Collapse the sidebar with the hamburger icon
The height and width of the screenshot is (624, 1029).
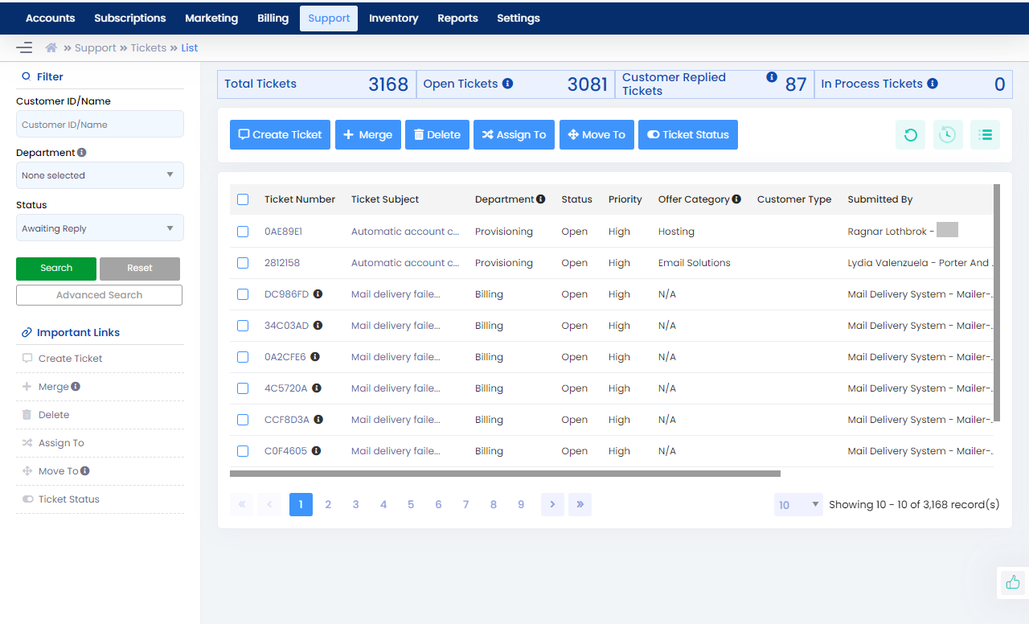tap(24, 47)
